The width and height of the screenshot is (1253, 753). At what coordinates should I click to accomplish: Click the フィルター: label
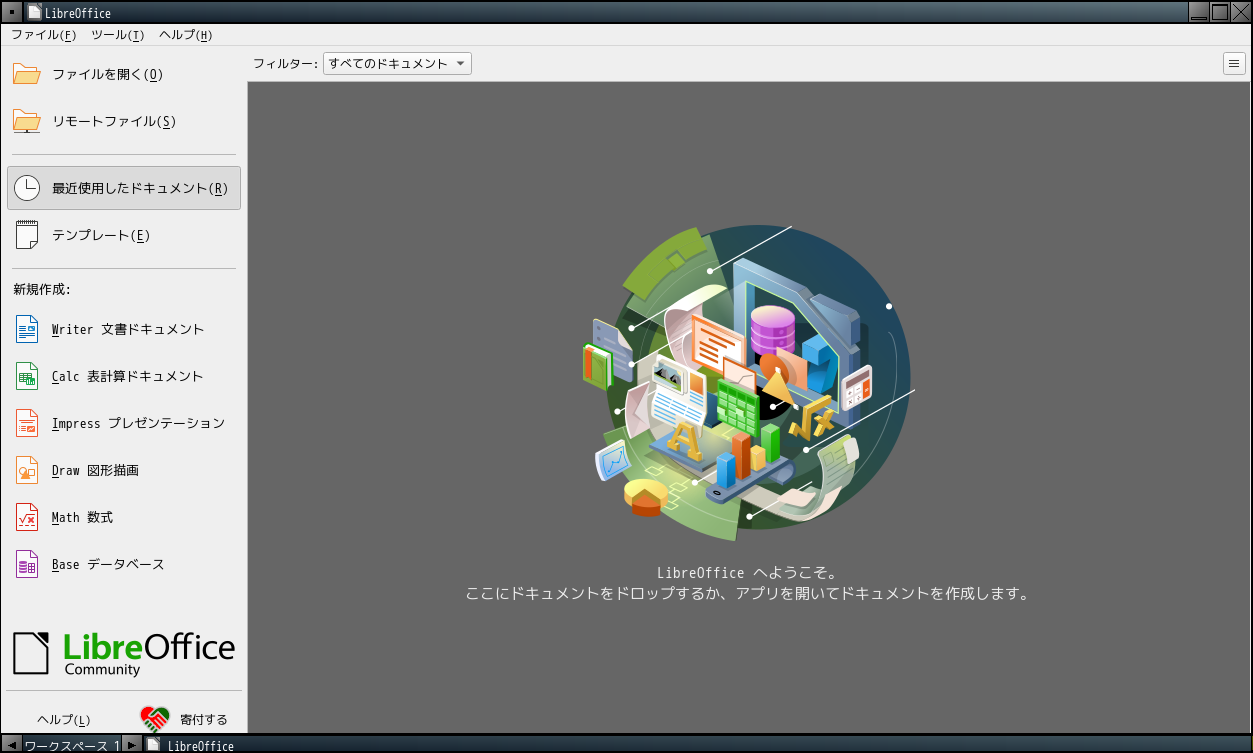(x=285, y=64)
